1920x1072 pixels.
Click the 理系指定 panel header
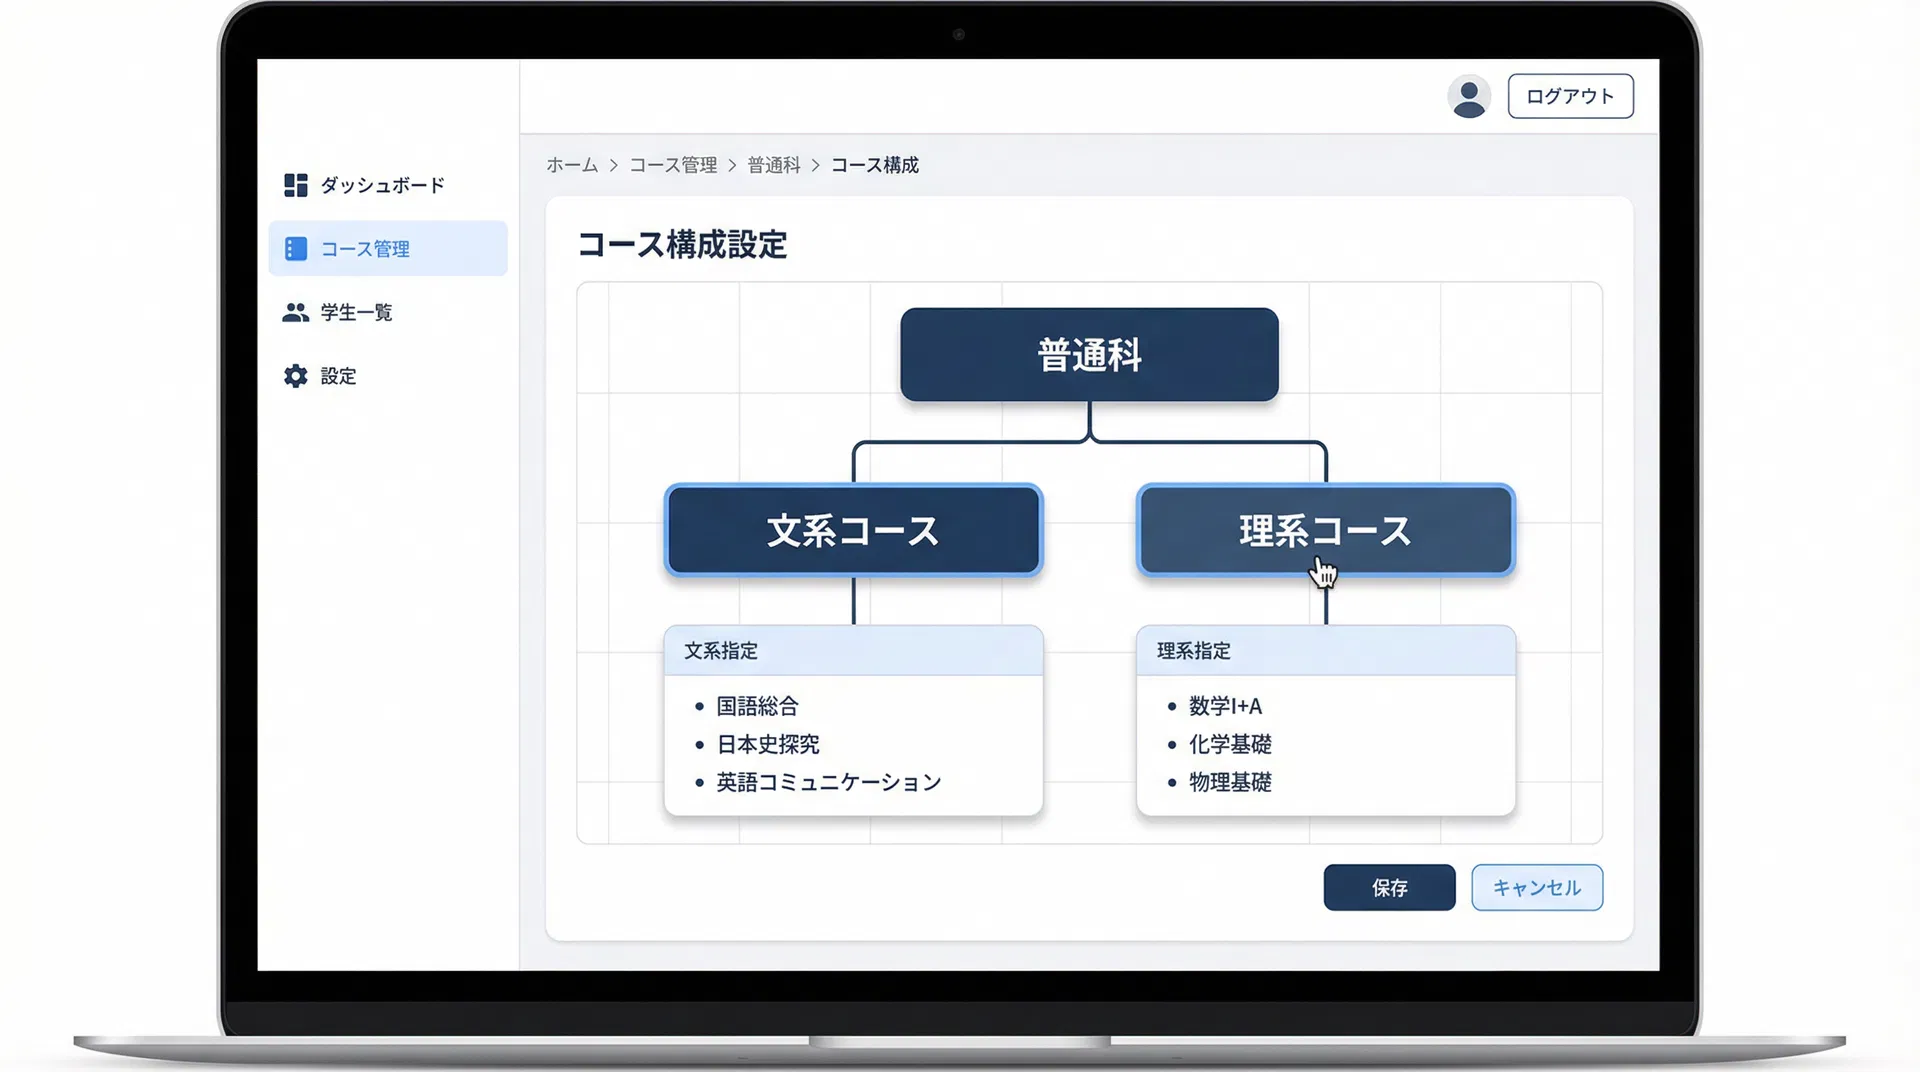[1192, 650]
